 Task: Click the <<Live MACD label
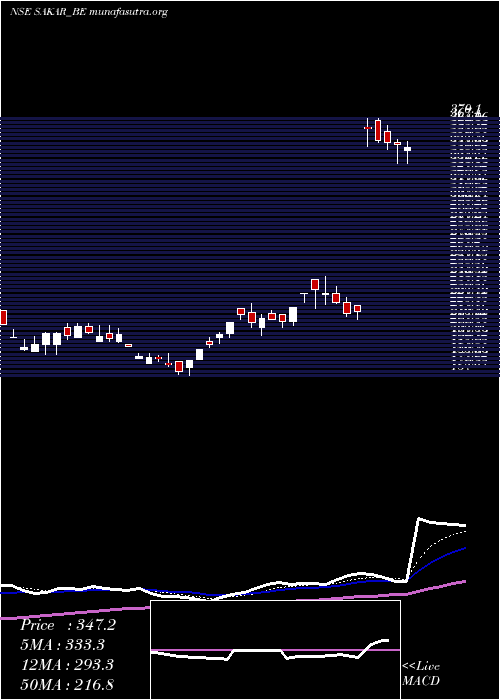coord(421,674)
